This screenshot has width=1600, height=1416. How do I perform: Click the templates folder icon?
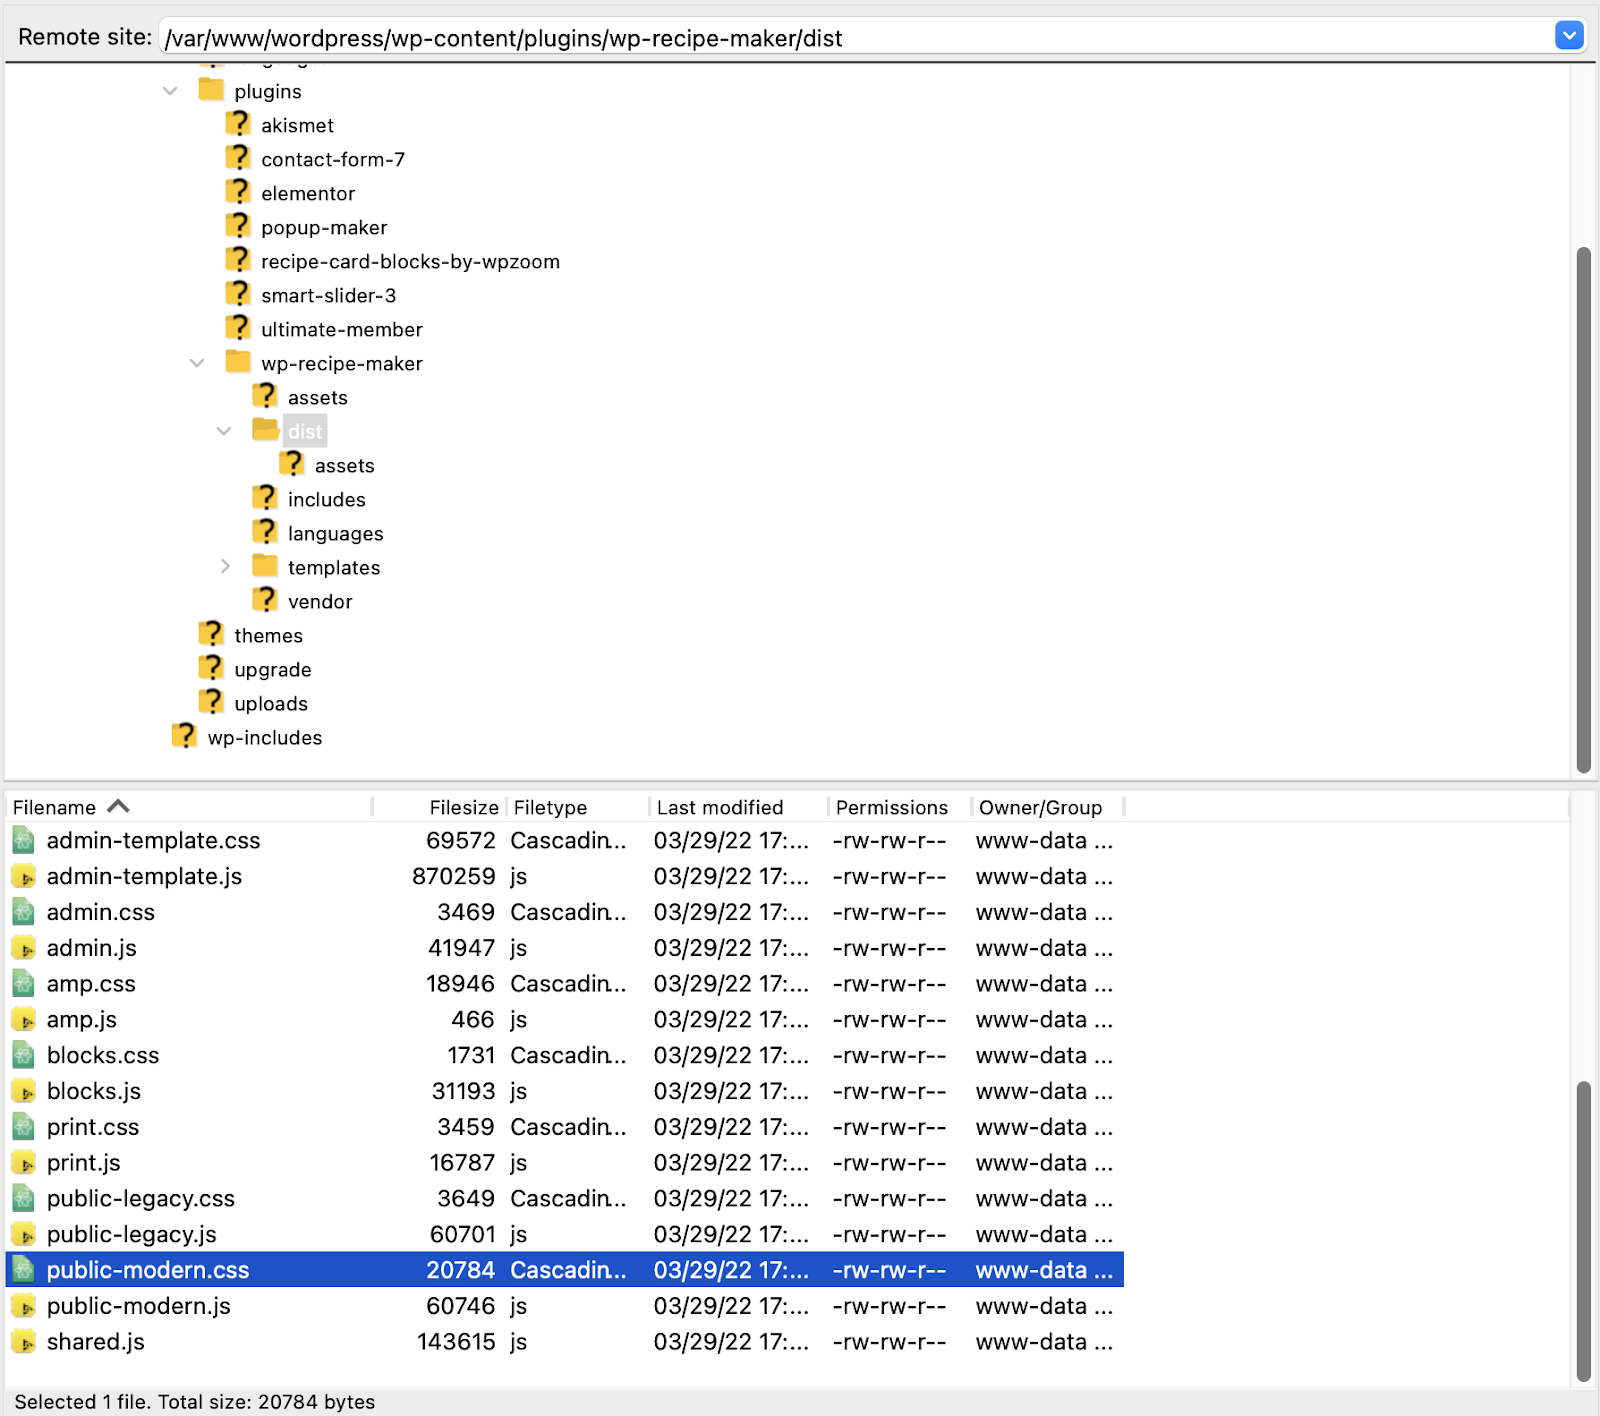coord(265,566)
